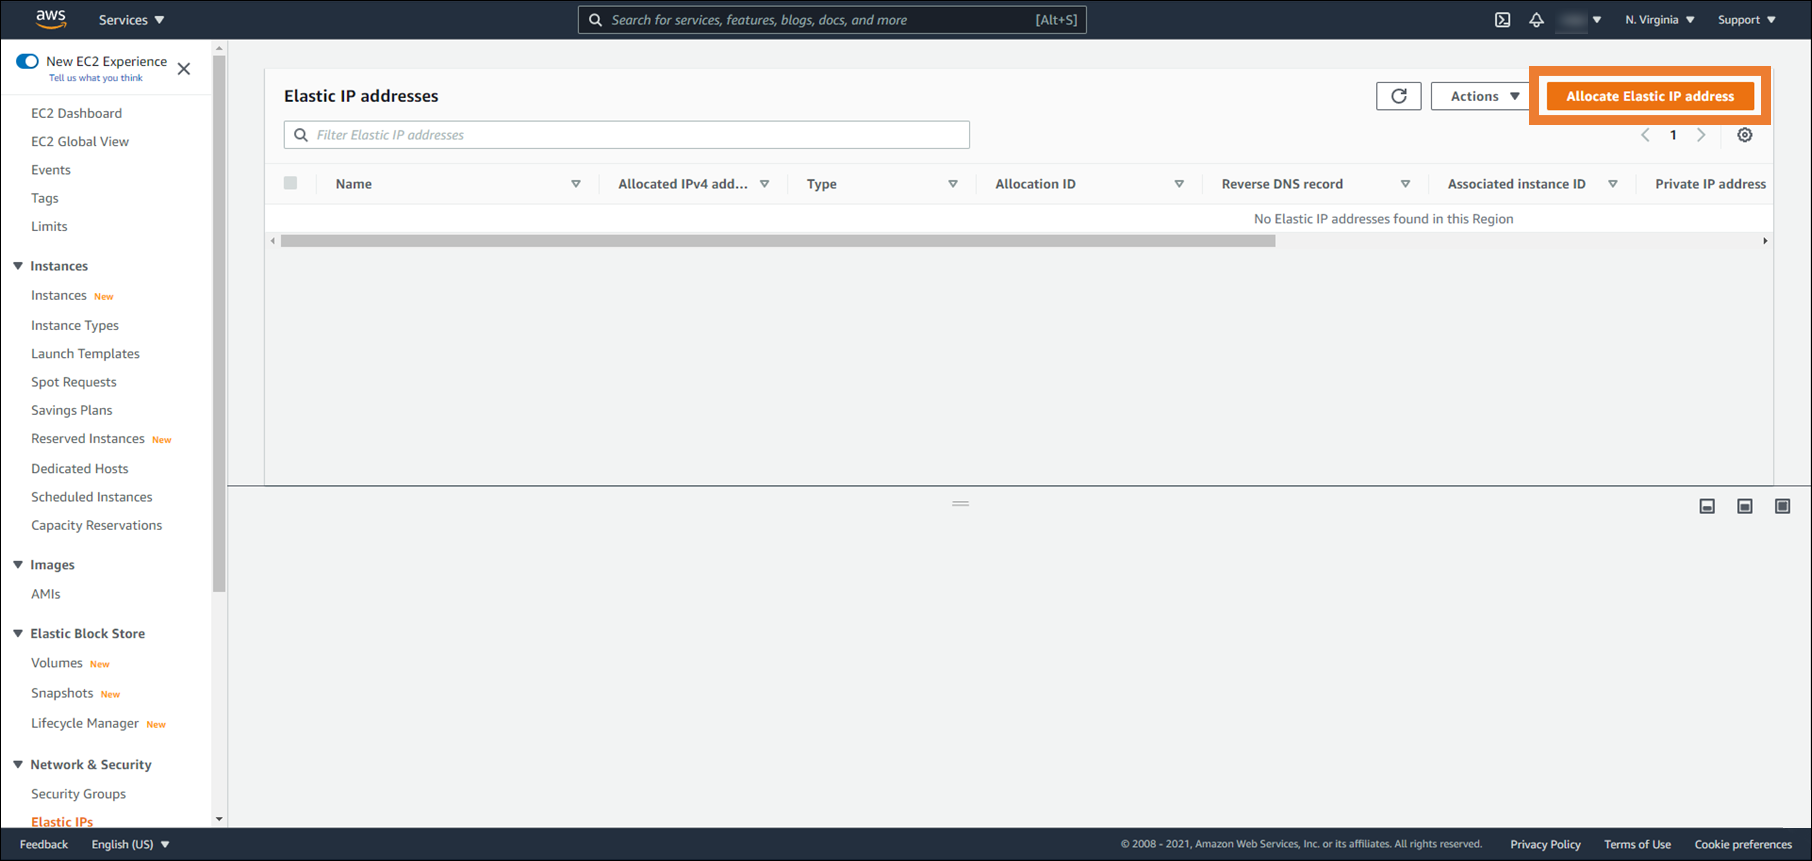The width and height of the screenshot is (1812, 861).
Task: Open EC2 Dashboard in sidebar
Action: click(76, 113)
